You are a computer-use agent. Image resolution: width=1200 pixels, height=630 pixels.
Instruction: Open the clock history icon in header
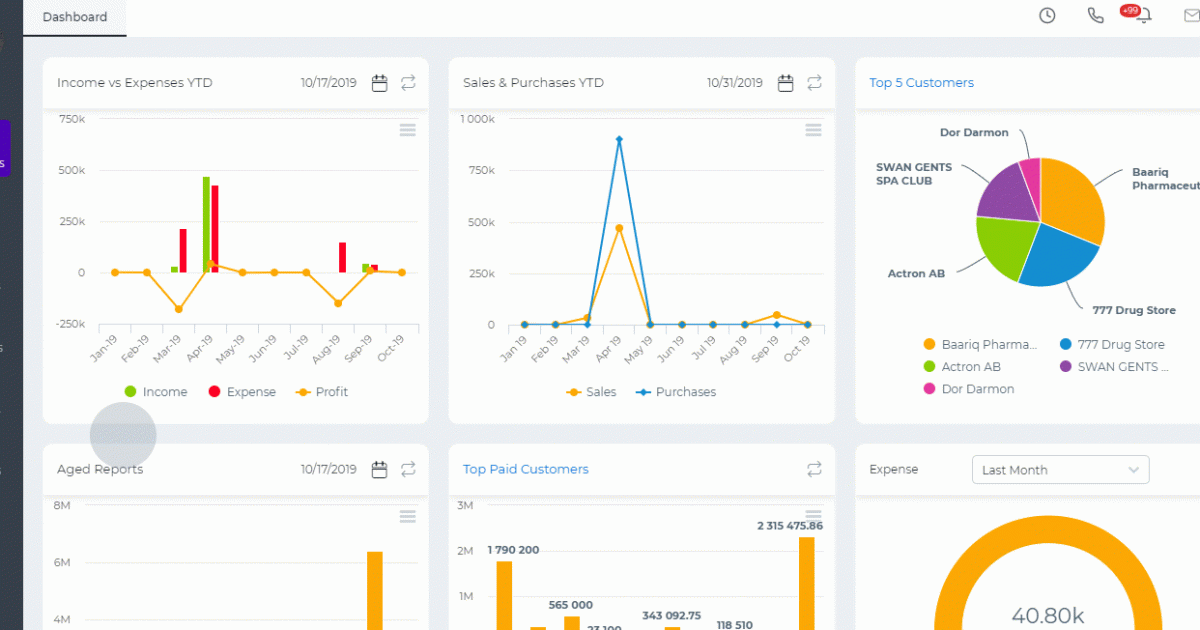(1047, 15)
